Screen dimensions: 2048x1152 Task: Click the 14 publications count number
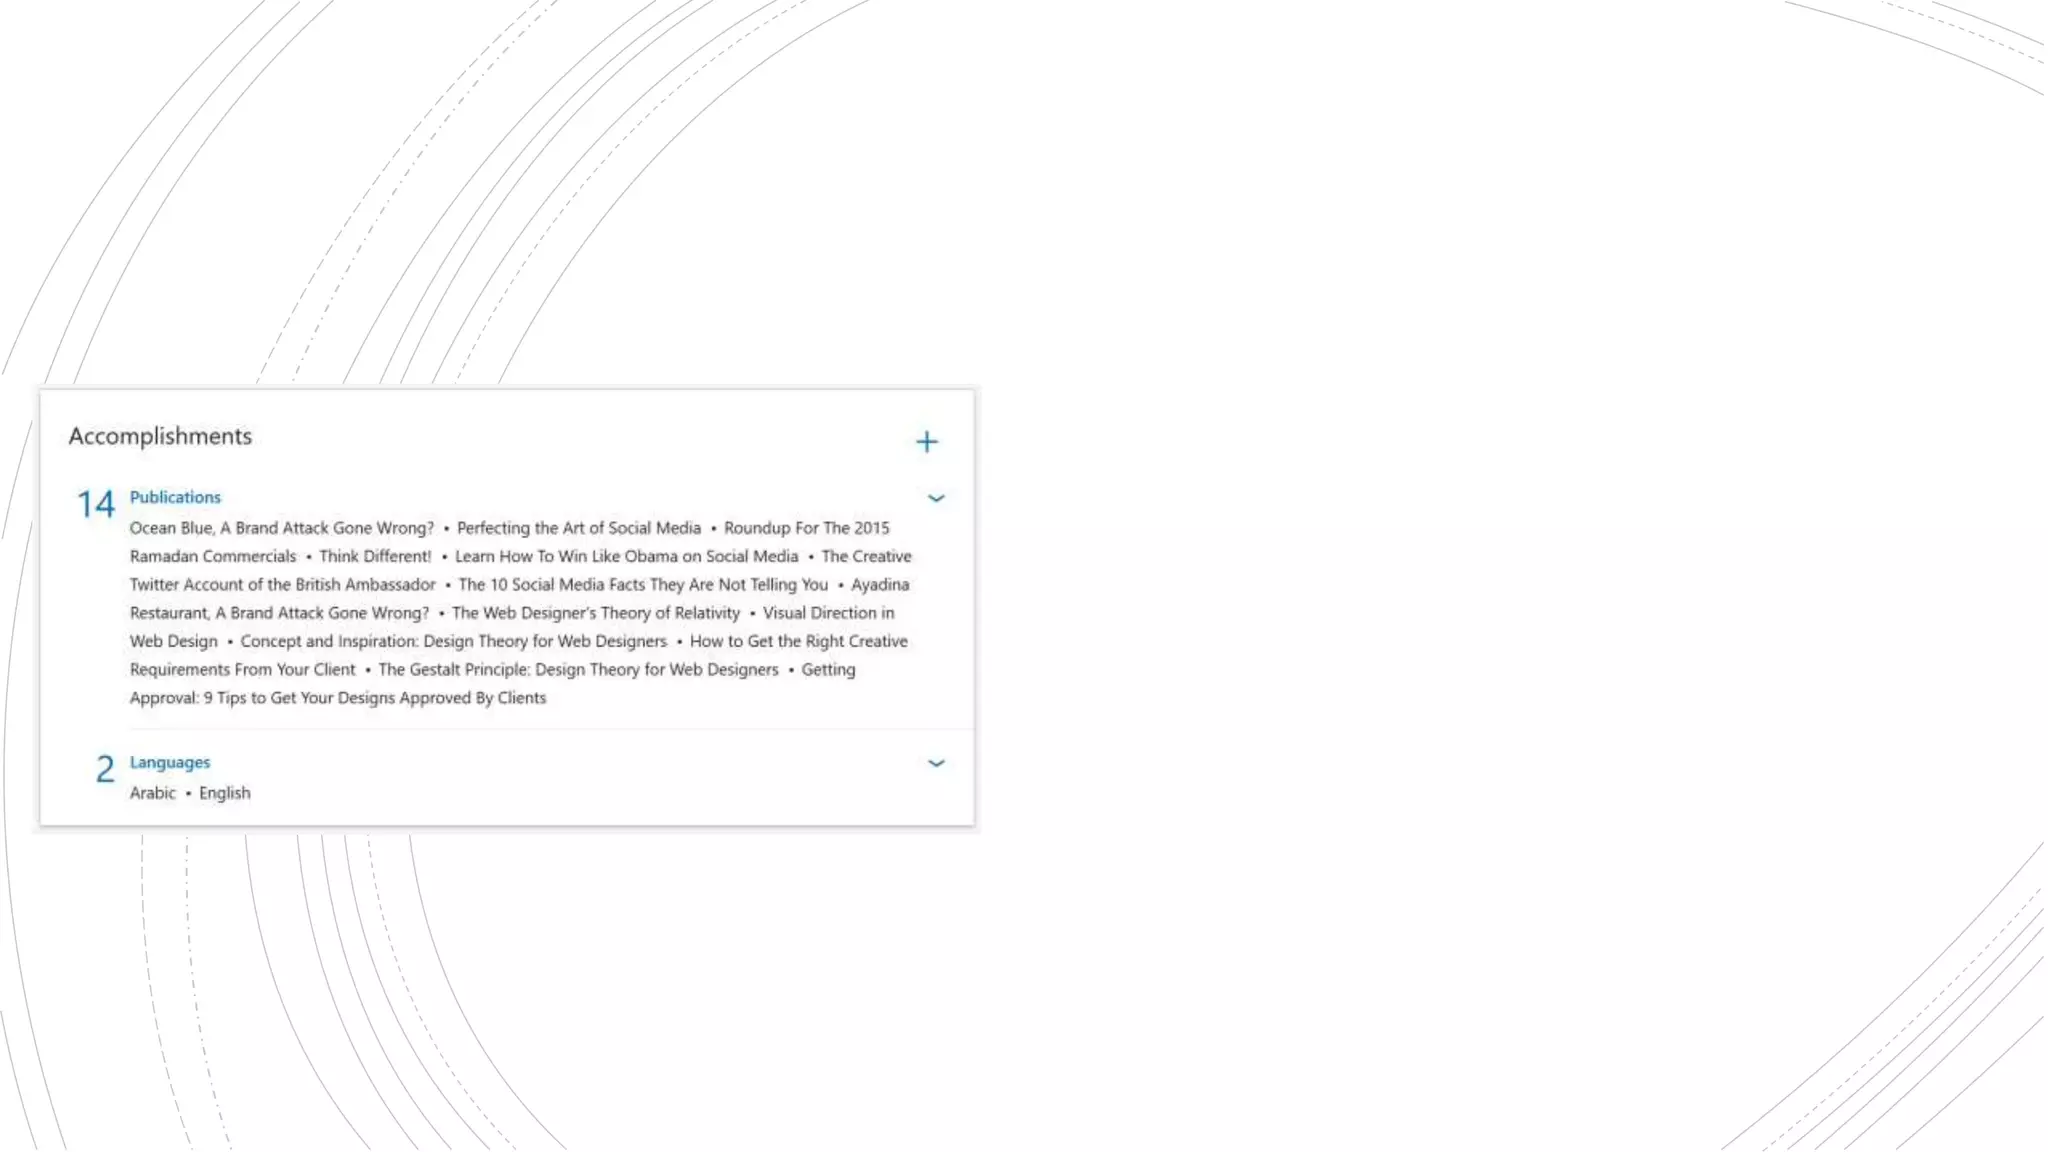click(96, 504)
